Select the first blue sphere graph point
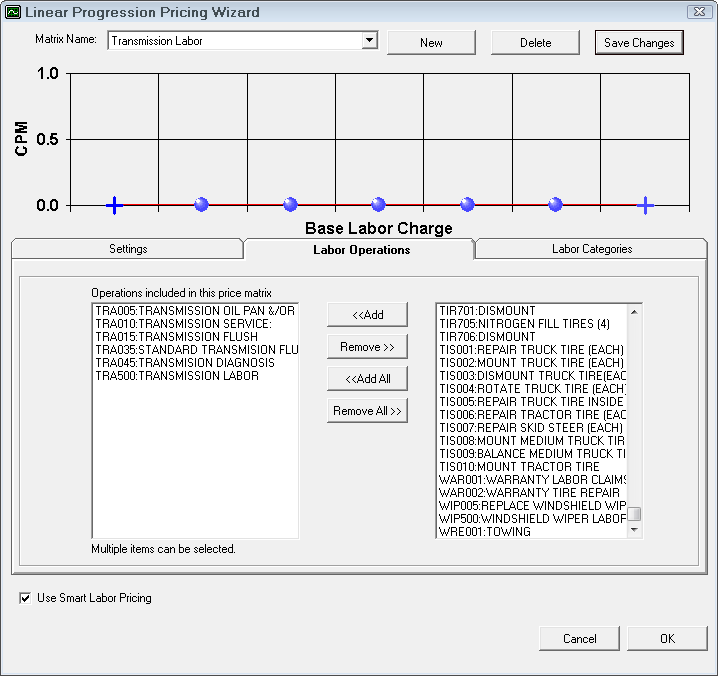 click(202, 205)
